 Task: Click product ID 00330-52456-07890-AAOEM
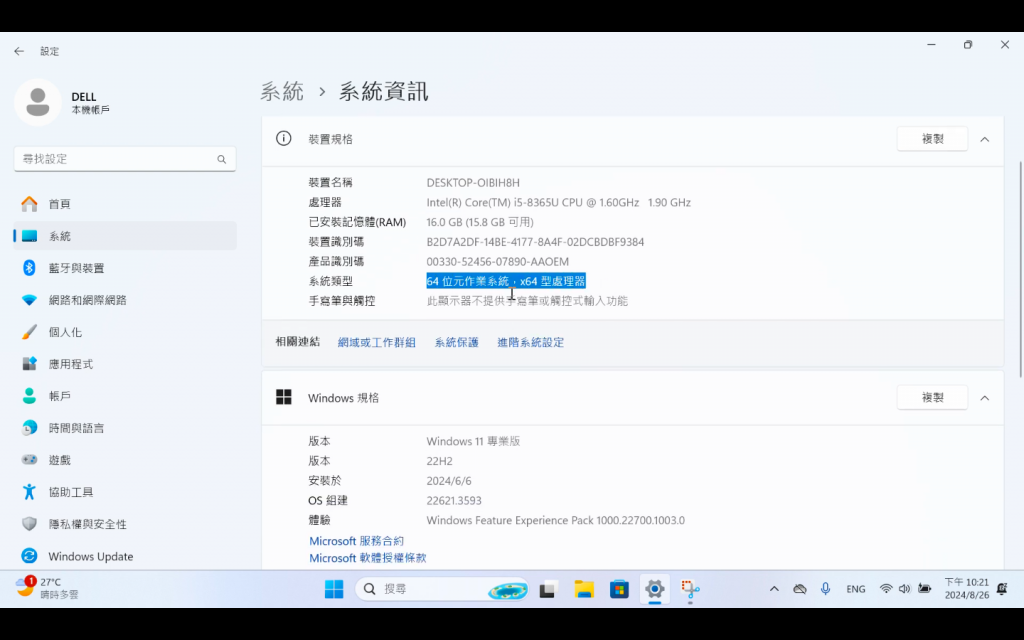tap(498, 261)
